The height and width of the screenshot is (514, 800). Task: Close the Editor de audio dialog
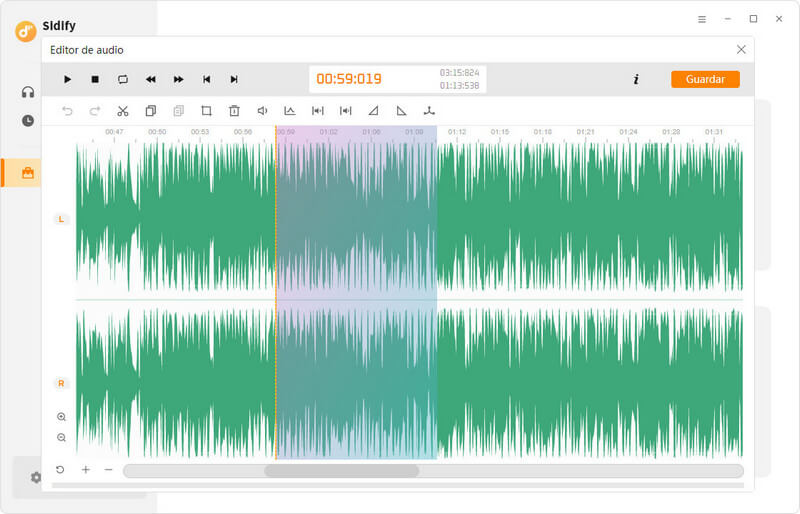(741, 50)
